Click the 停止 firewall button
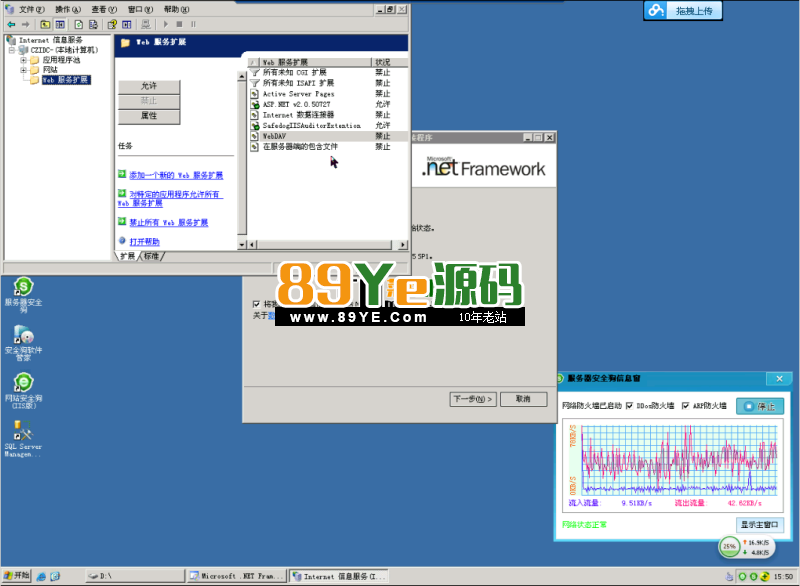Image resolution: width=800 pixels, height=586 pixels. point(760,406)
